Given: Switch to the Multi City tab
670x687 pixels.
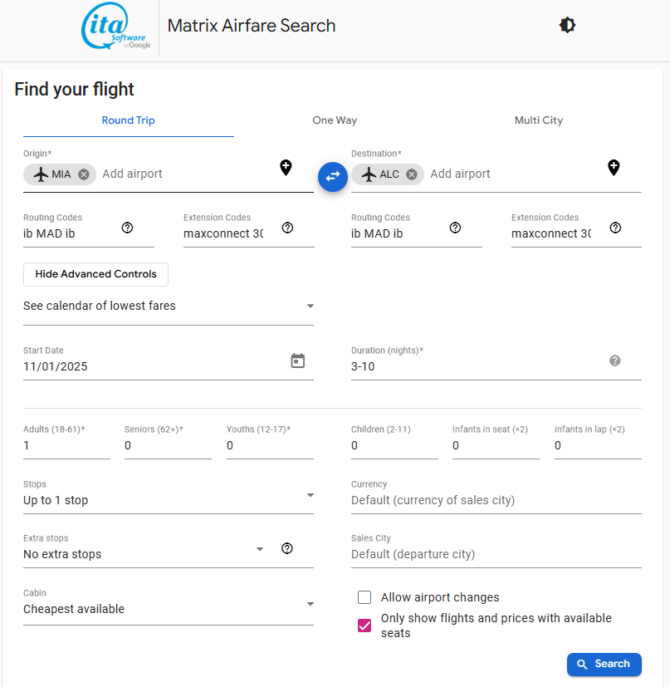Looking at the screenshot, I should click(x=539, y=120).
